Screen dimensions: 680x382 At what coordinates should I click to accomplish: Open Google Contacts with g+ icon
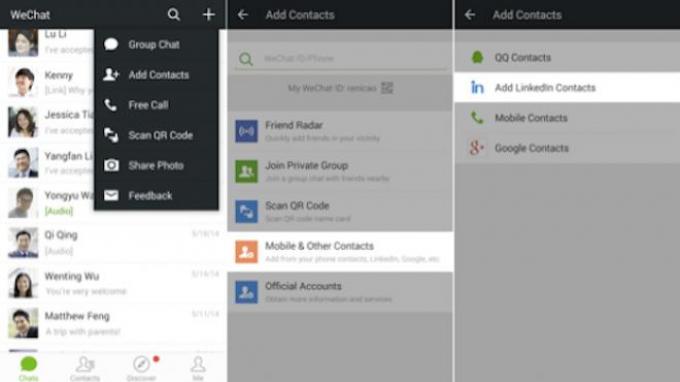click(567, 148)
